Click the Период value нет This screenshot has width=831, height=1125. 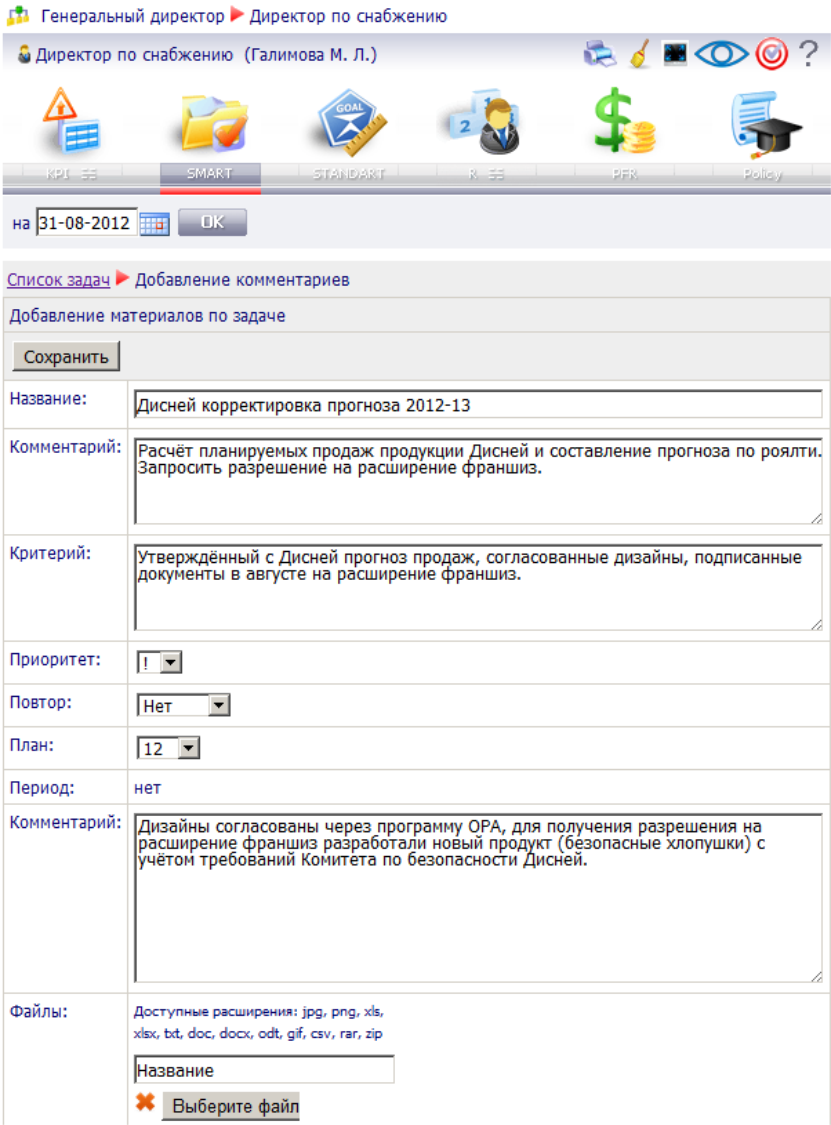pyautogui.click(x=147, y=788)
